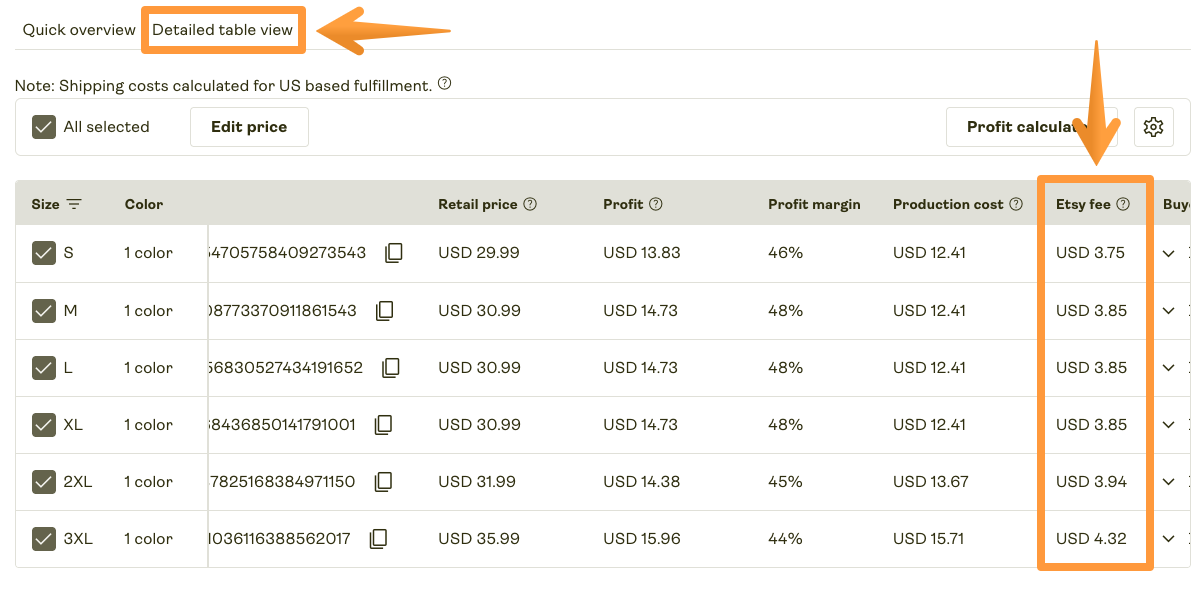Copy the SKU of size S row
Viewport: 1200px width, 591px height.
tap(392, 252)
